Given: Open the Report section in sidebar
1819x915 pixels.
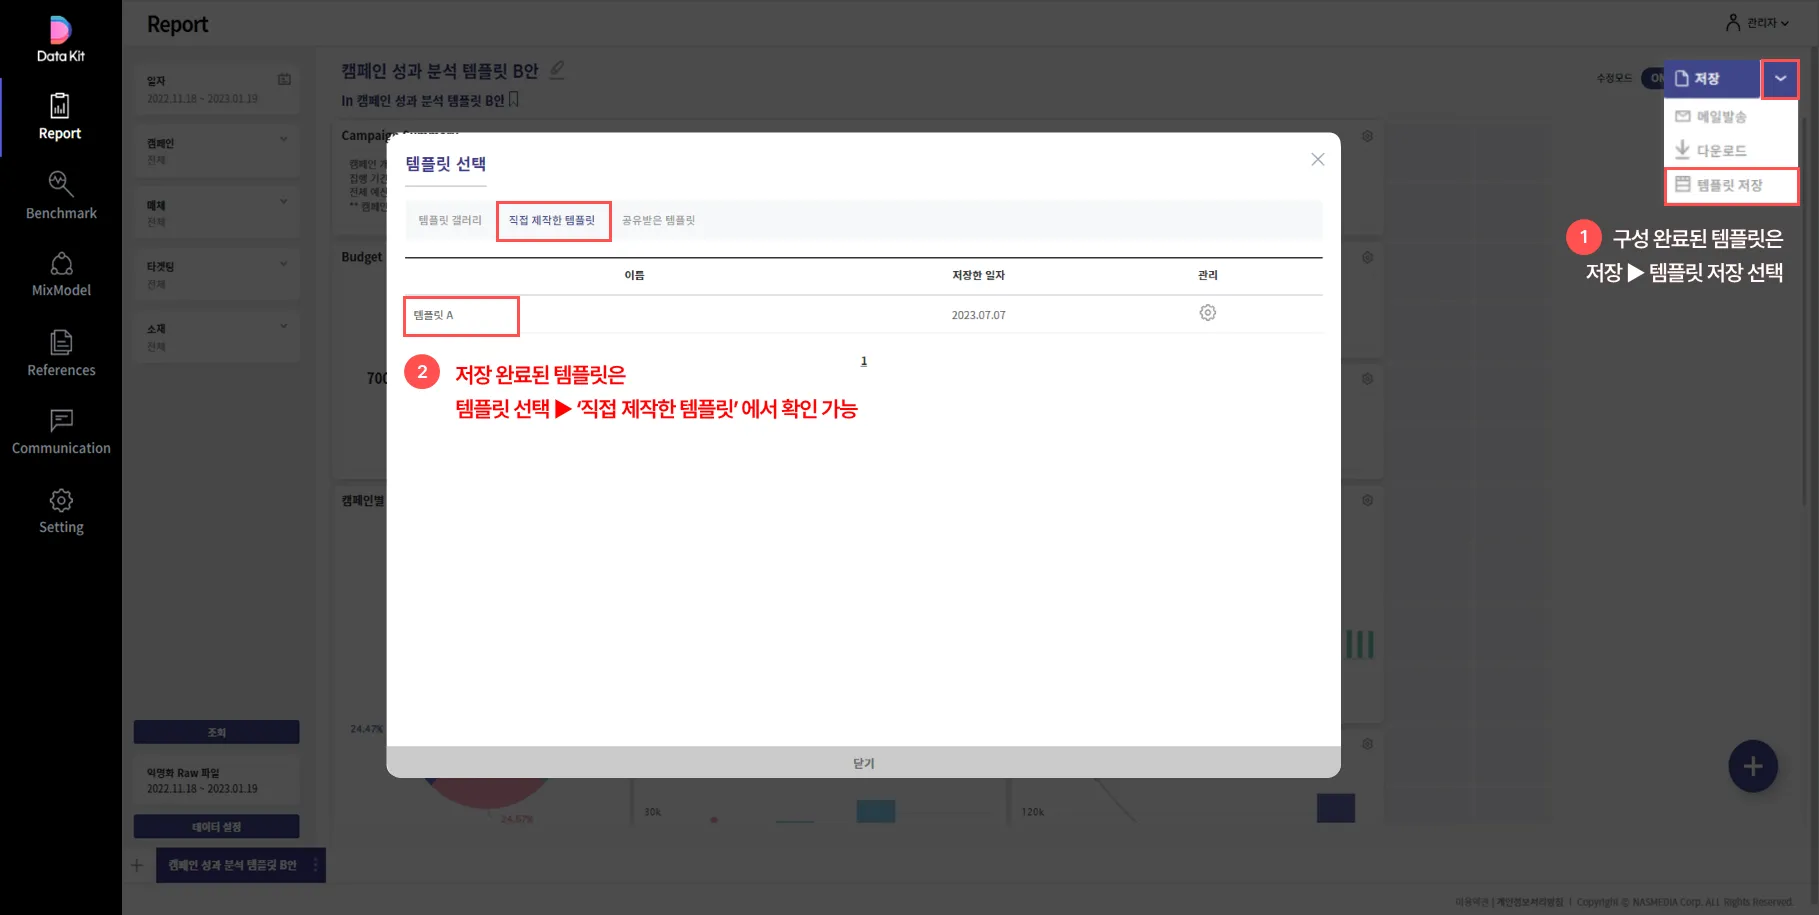Looking at the screenshot, I should tap(60, 117).
